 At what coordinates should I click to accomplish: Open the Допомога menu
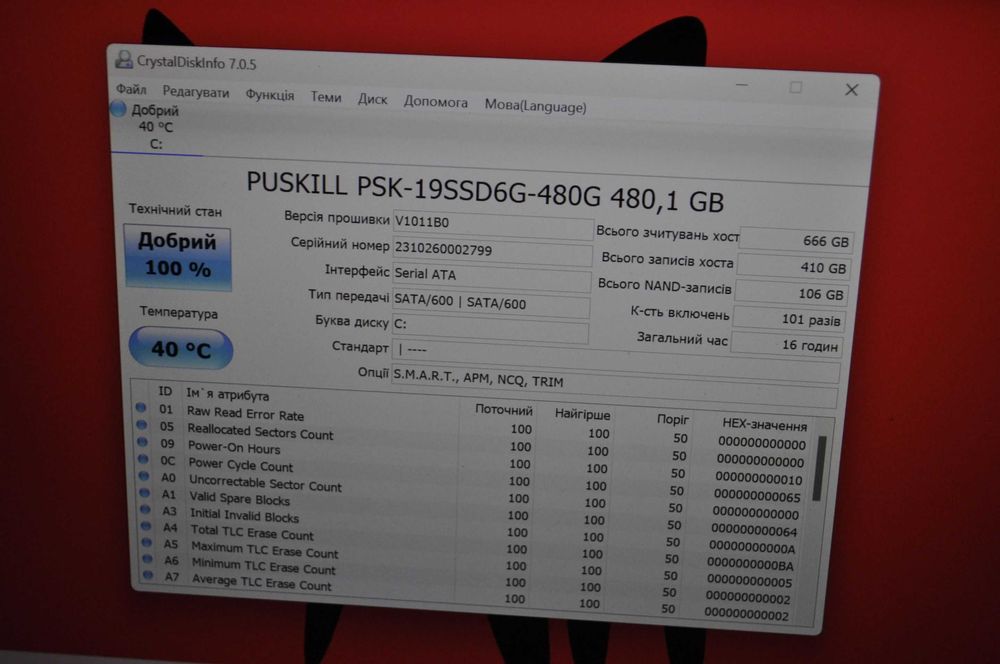point(436,102)
